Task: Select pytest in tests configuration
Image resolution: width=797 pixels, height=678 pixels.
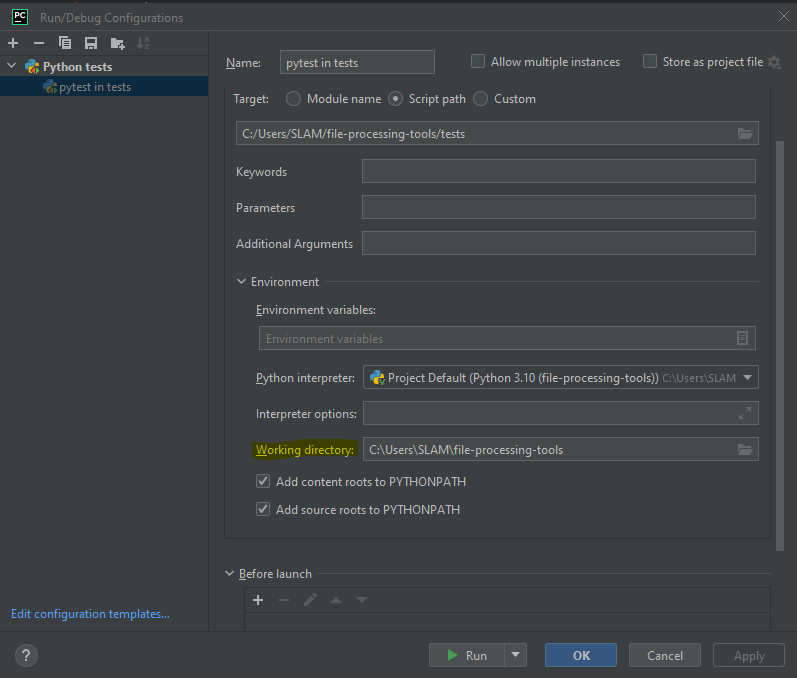Action: coord(104,86)
